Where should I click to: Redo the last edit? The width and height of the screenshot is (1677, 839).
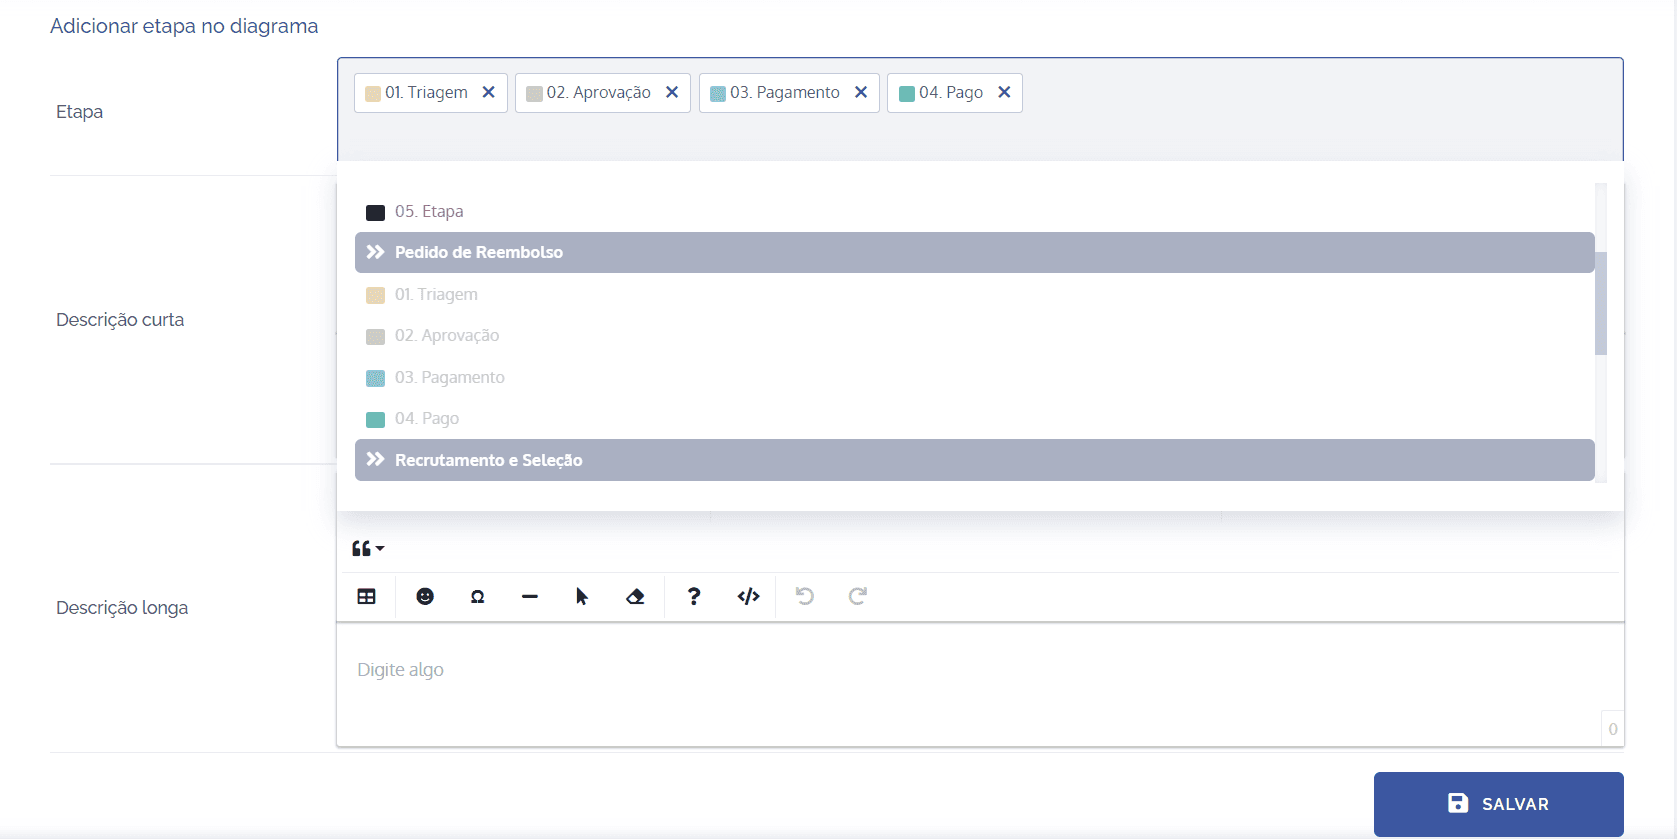coord(857,596)
